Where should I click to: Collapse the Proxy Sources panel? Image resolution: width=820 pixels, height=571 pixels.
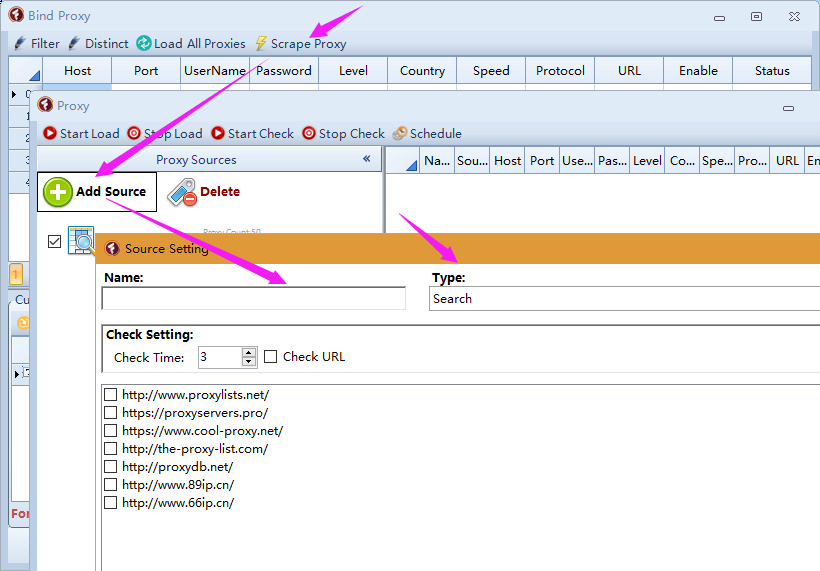366,159
